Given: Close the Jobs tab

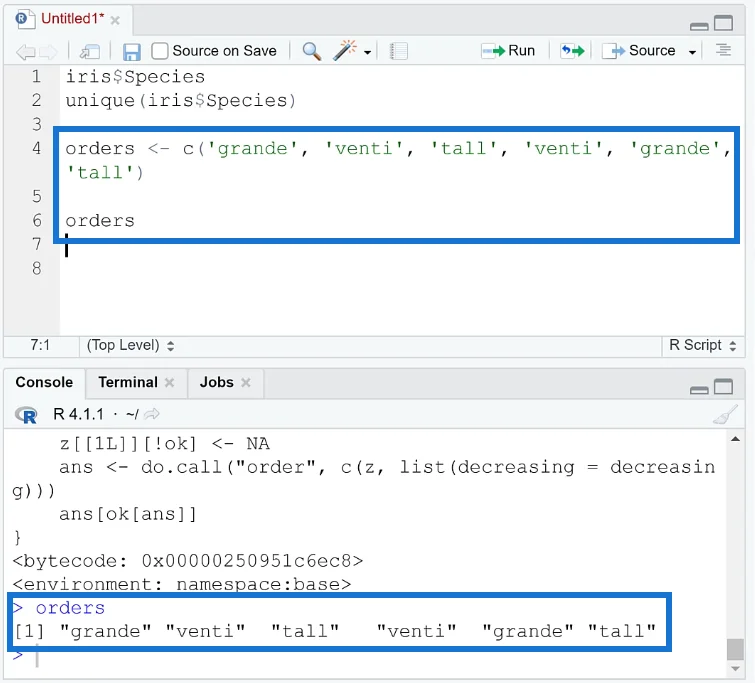Looking at the screenshot, I should point(246,383).
